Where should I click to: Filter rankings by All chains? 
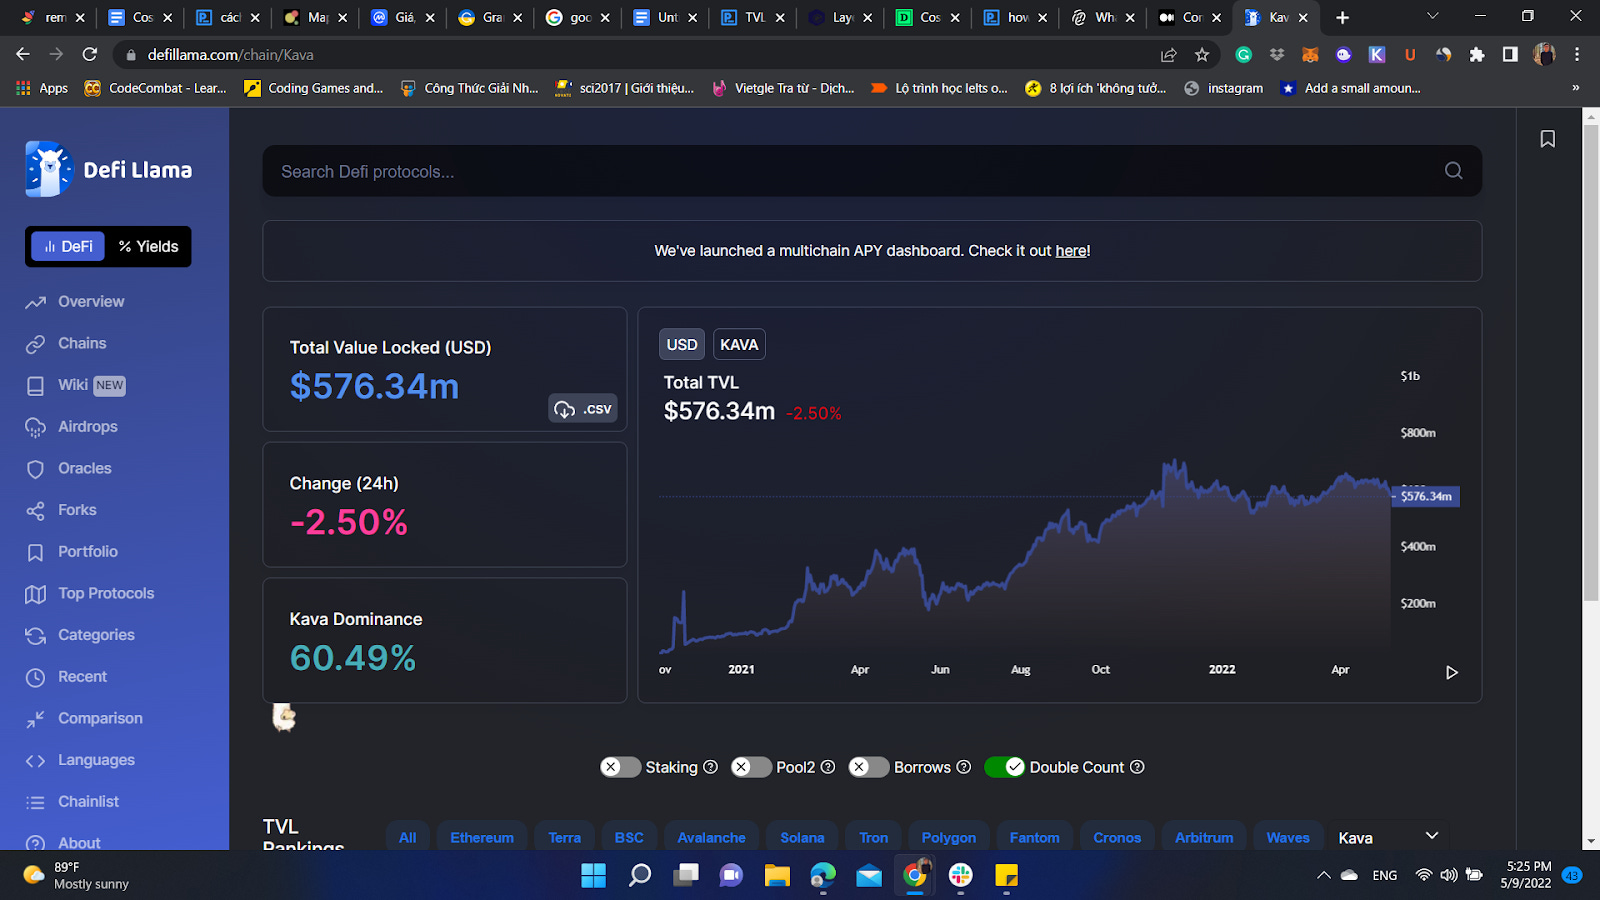tap(408, 838)
